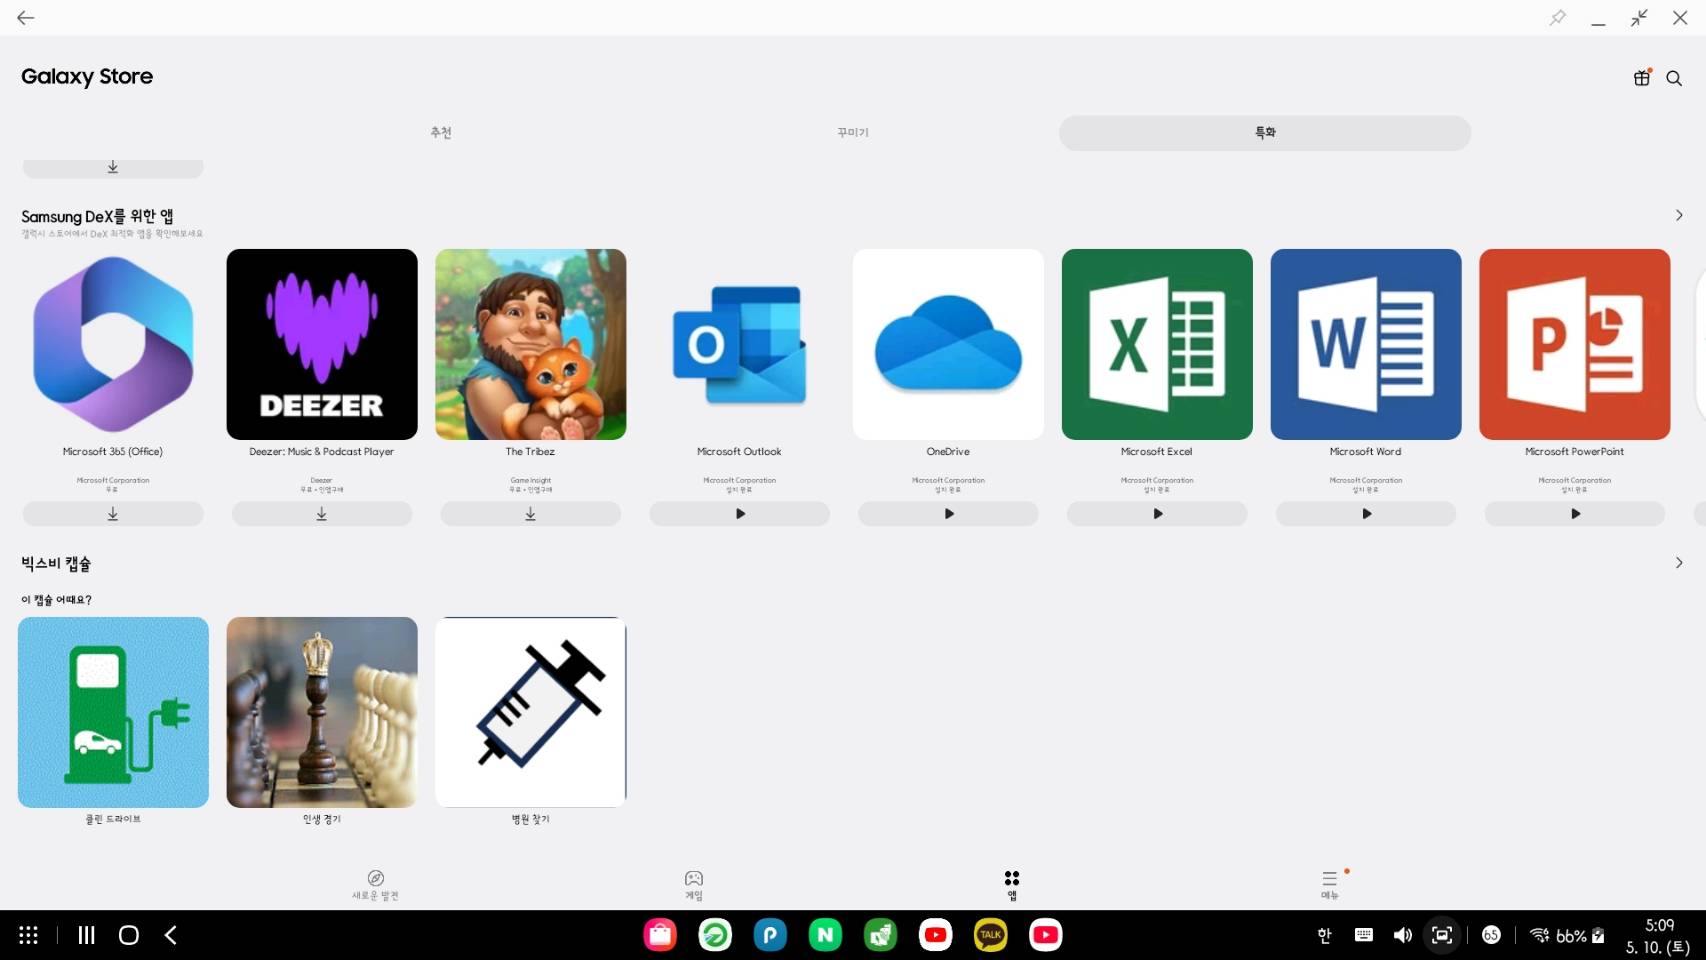
Task: Switch to the 추천 tab
Action: 441,133
